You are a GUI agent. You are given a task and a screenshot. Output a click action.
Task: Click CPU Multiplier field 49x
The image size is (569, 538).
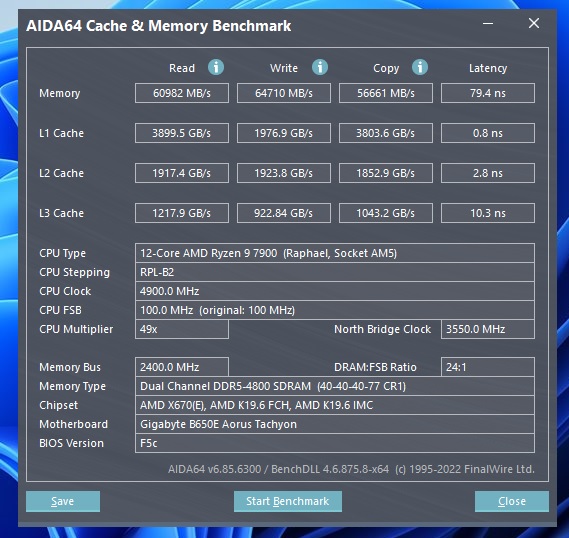(x=182, y=329)
